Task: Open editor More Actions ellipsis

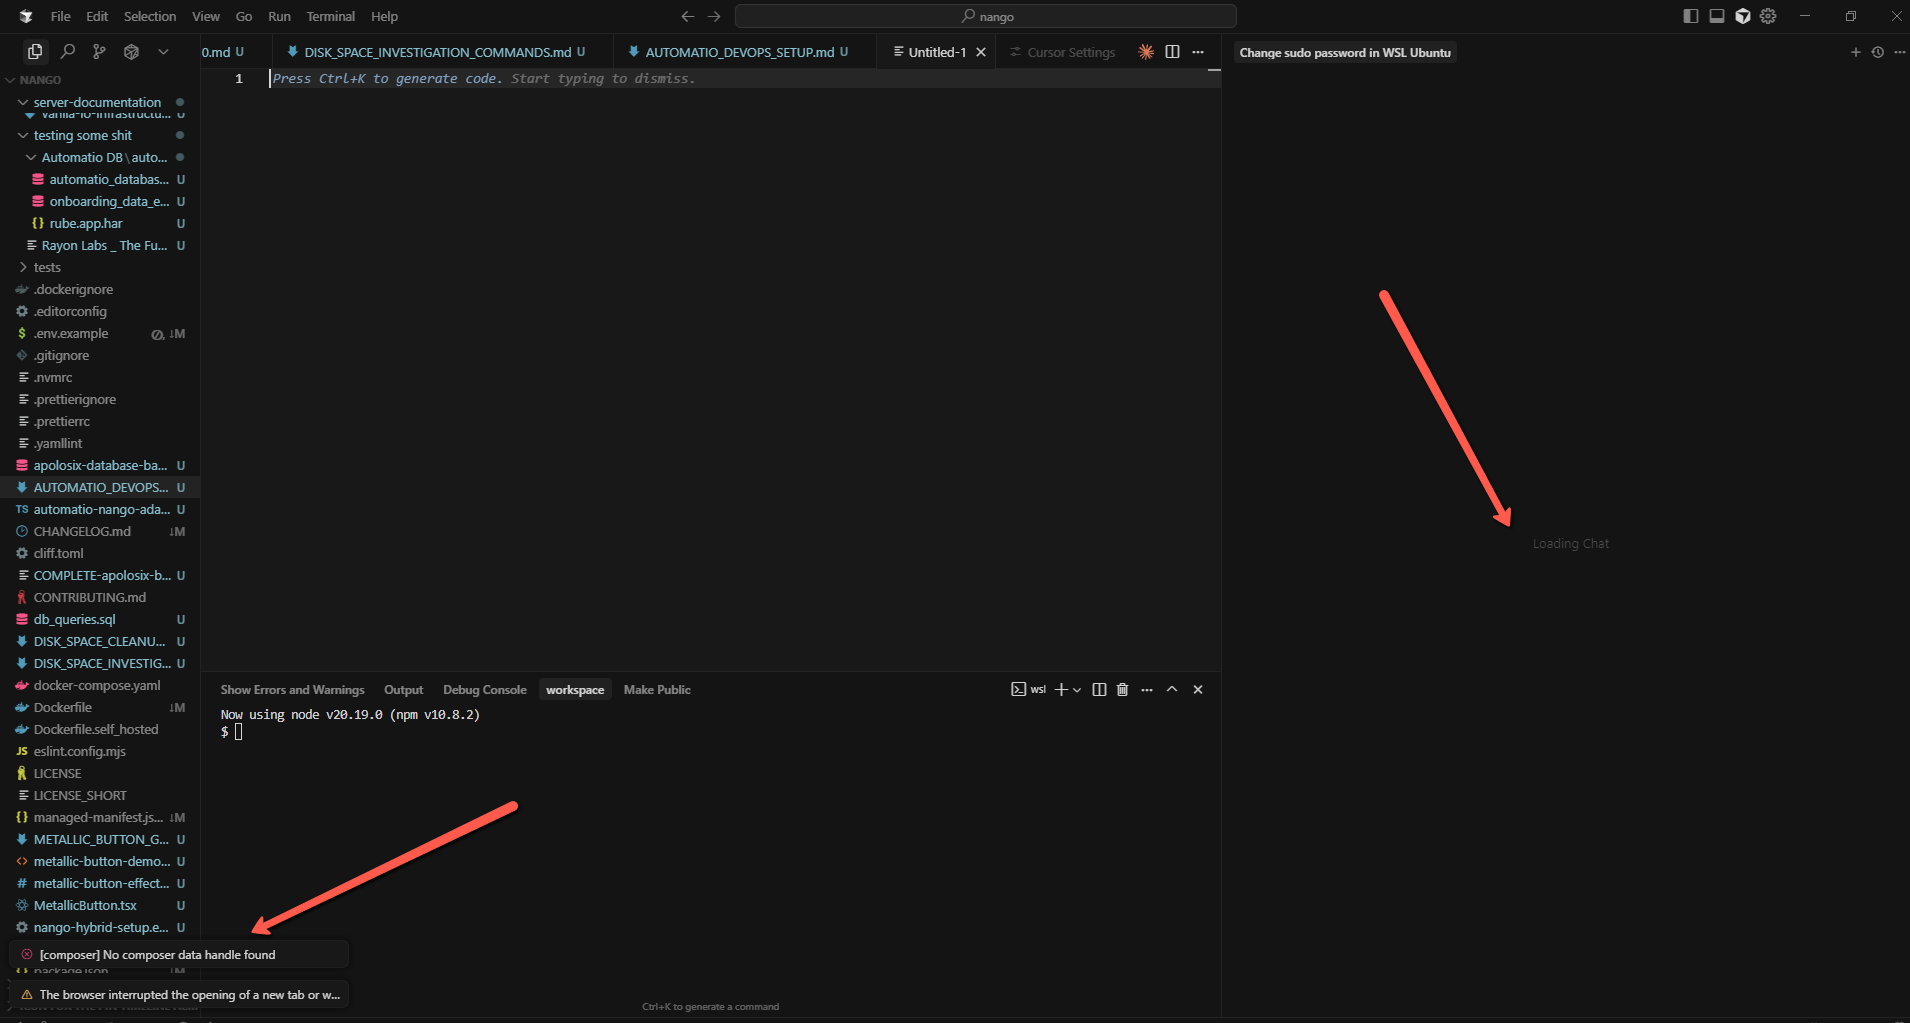Action: tap(1198, 52)
